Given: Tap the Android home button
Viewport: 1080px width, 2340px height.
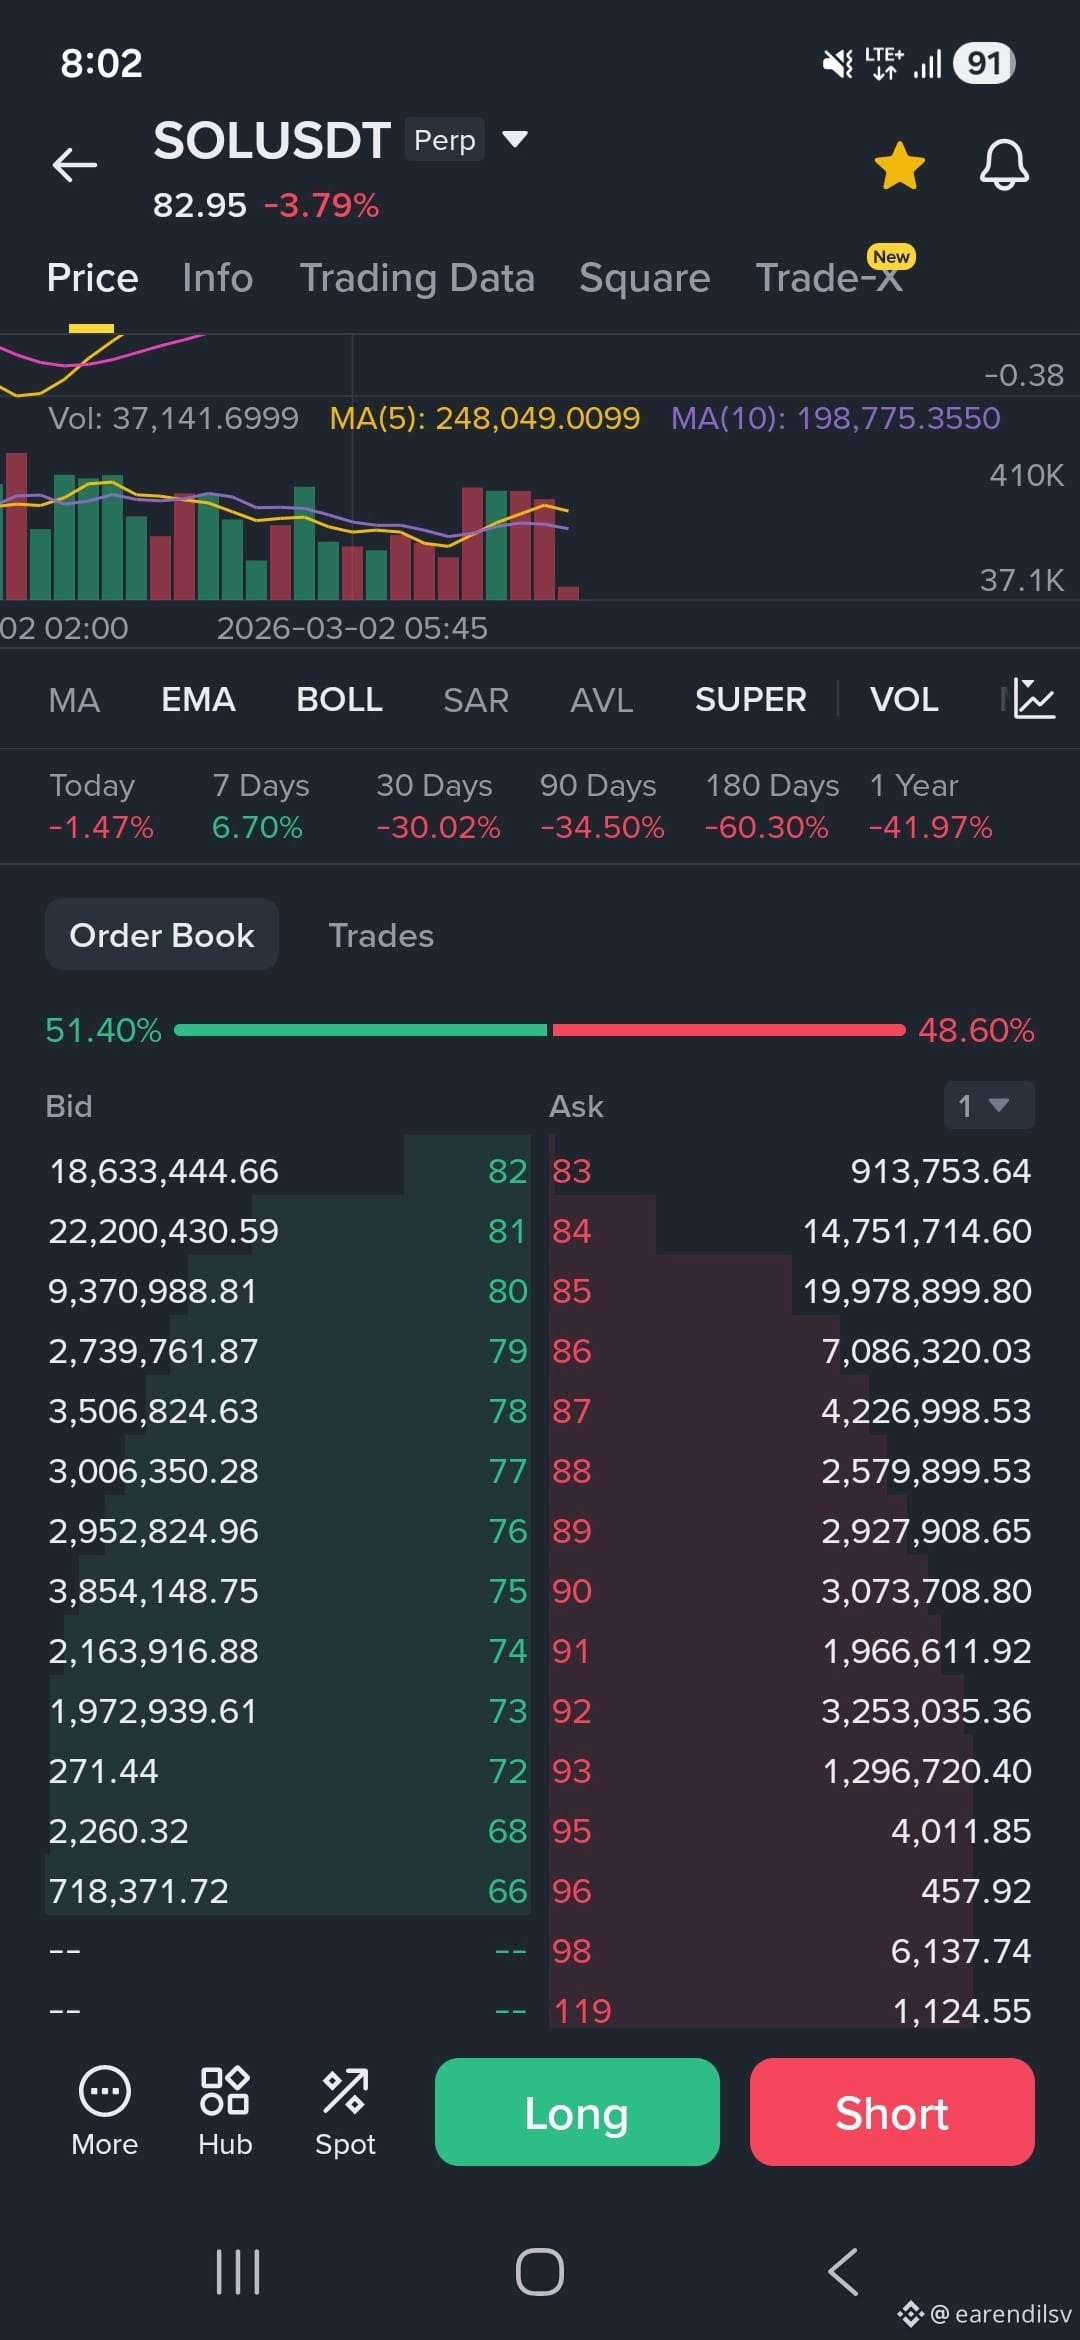Looking at the screenshot, I should (x=540, y=2272).
